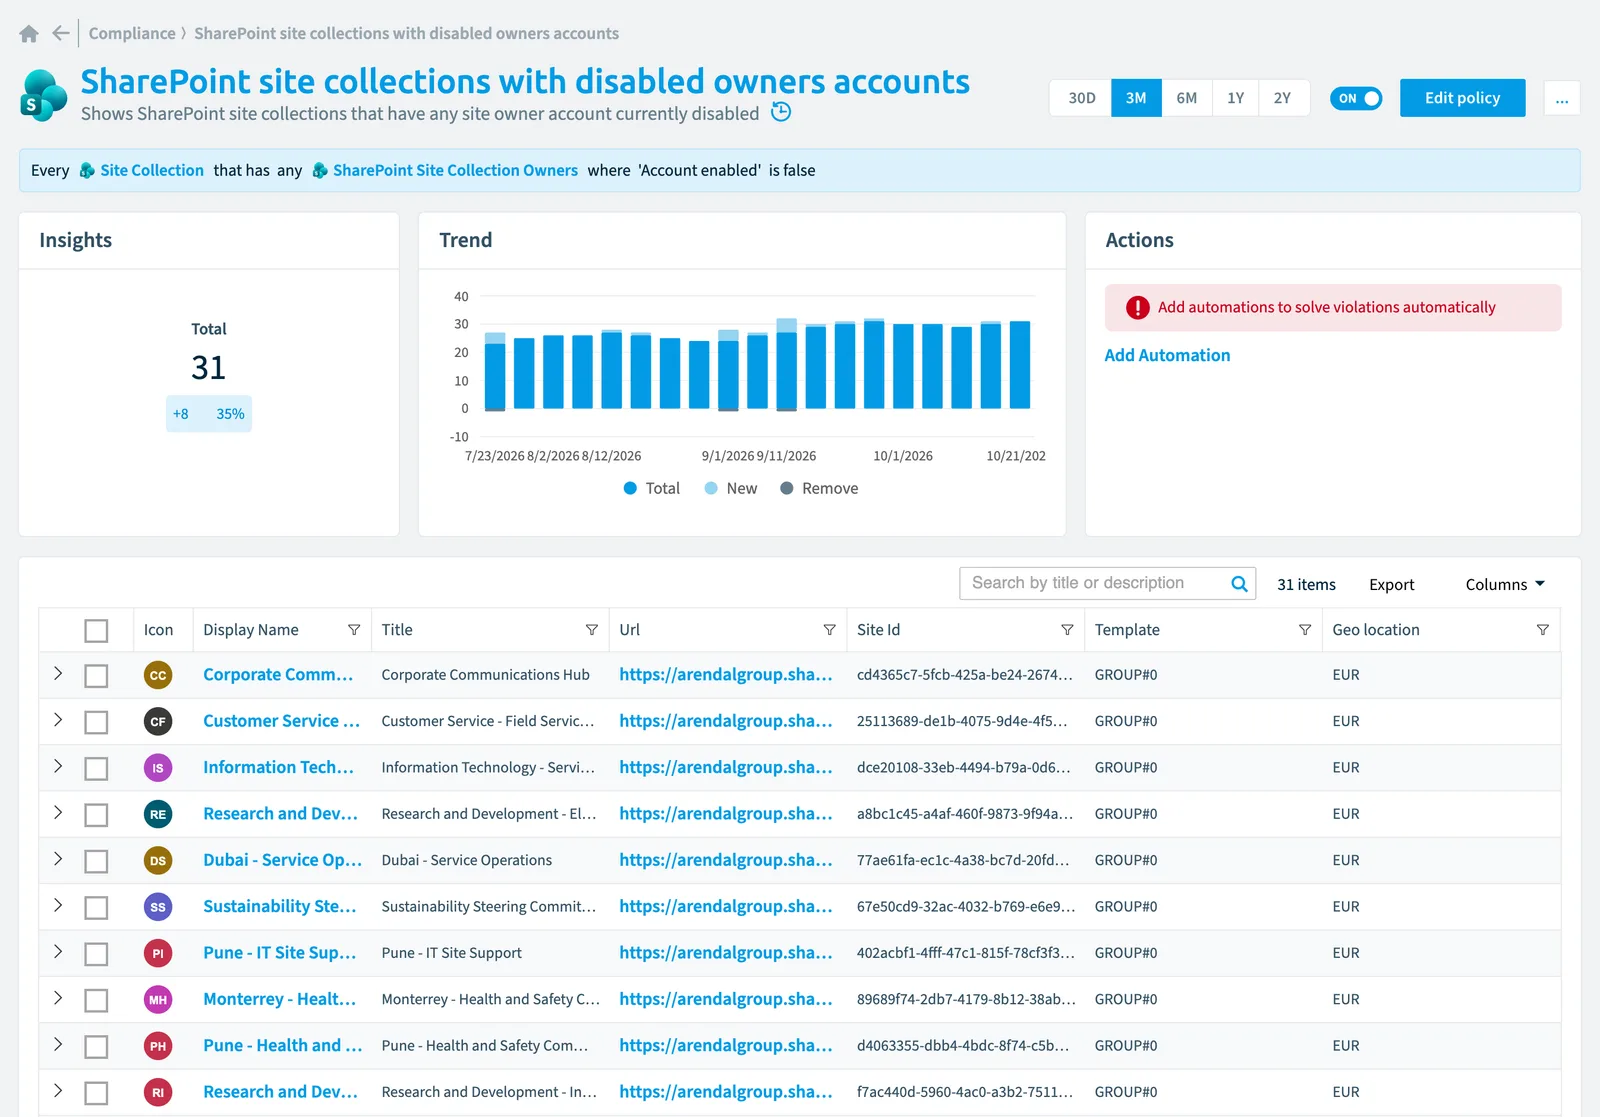Open the Site Id column filter

pos(1067,630)
